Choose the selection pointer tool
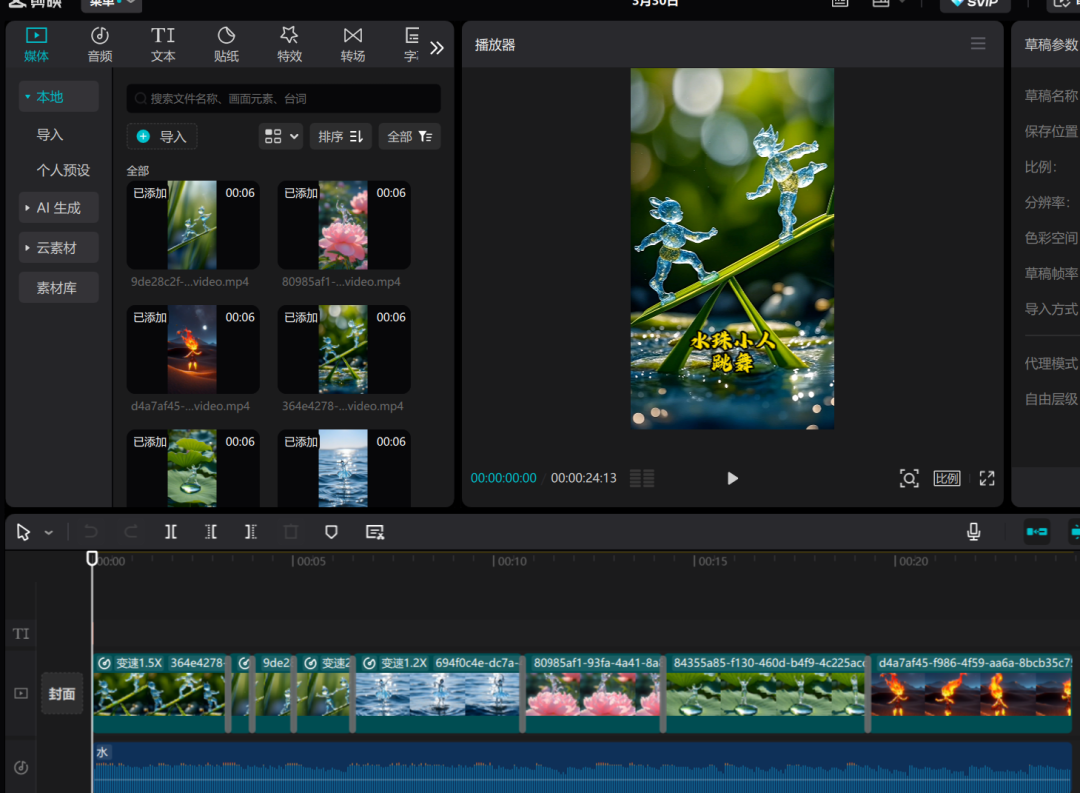 click(23, 532)
